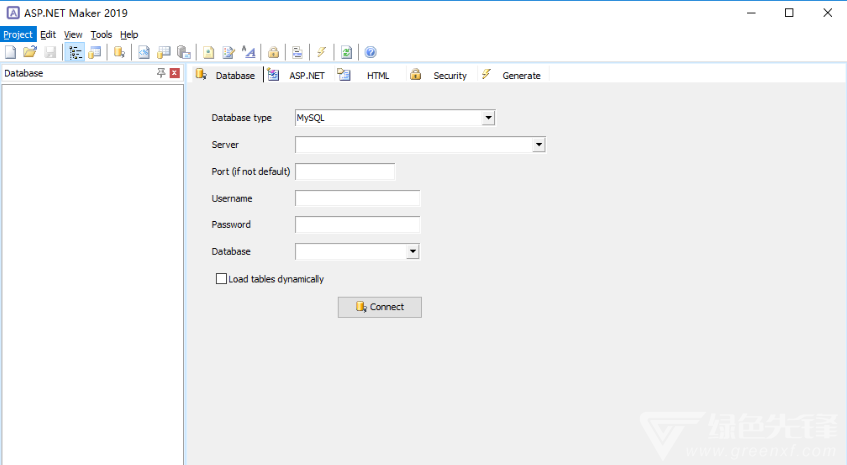Image resolution: width=847 pixels, height=465 pixels.
Task: Enable Load tables dynamically checkbox
Action: point(222,279)
